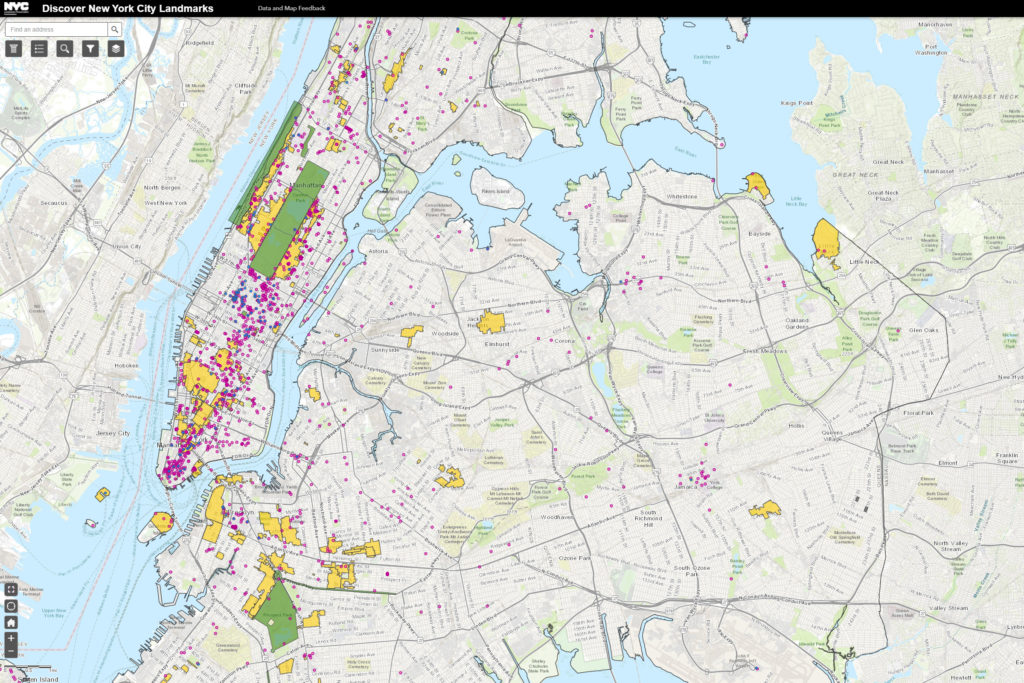Viewport: 1024px width, 683px height.
Task: Click the South Ozone Park map label
Action: pyautogui.click(x=692, y=571)
